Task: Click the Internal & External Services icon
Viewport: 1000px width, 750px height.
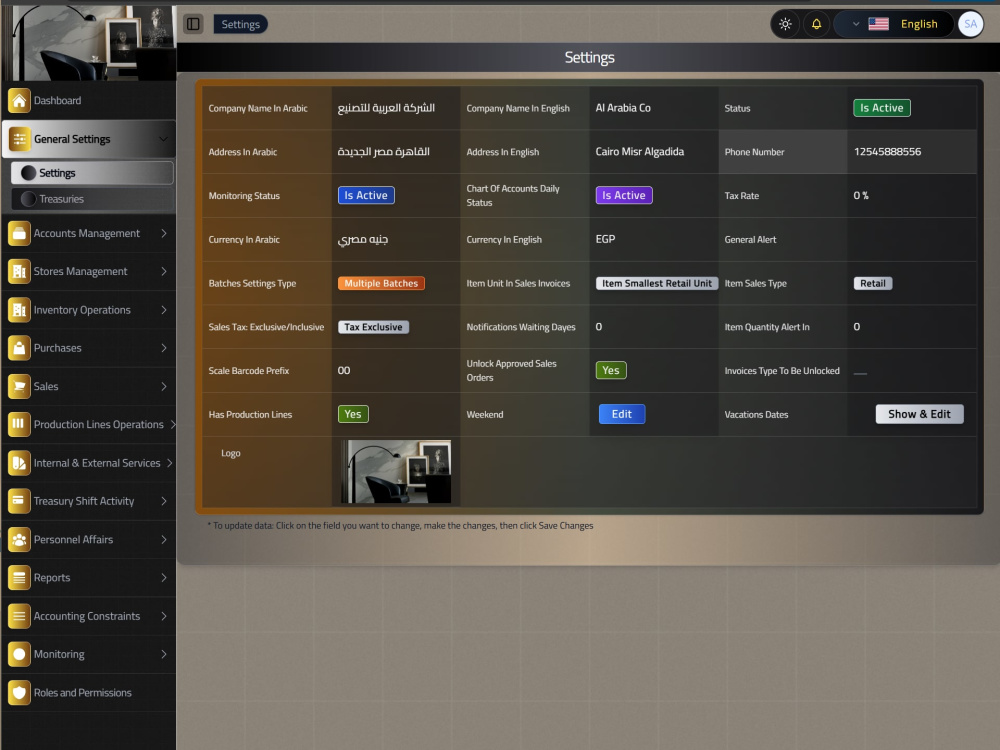Action: tap(19, 463)
